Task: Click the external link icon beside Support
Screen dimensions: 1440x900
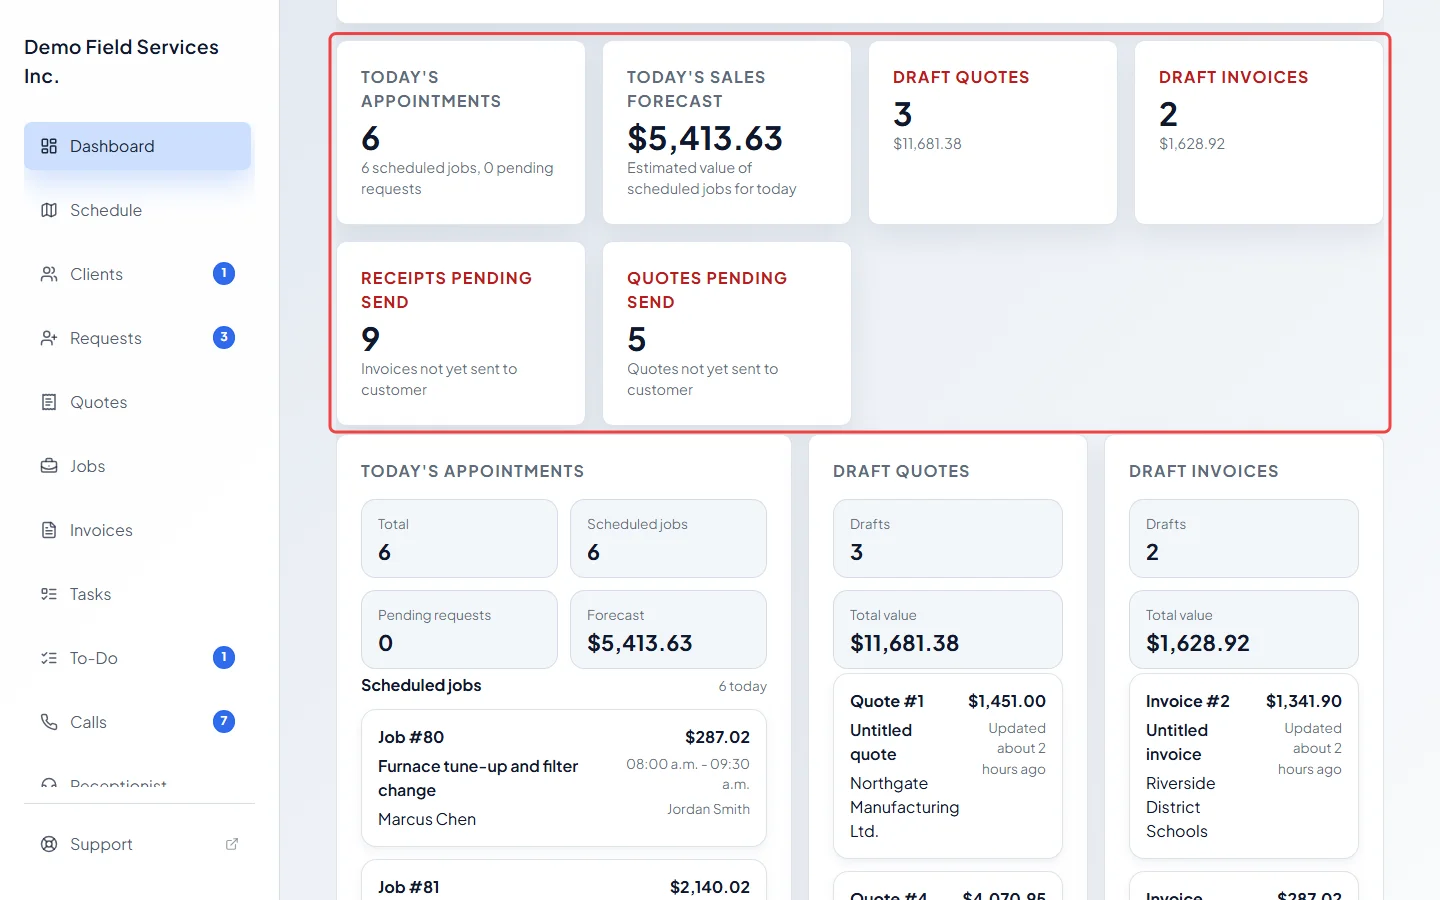Action: pyautogui.click(x=232, y=844)
